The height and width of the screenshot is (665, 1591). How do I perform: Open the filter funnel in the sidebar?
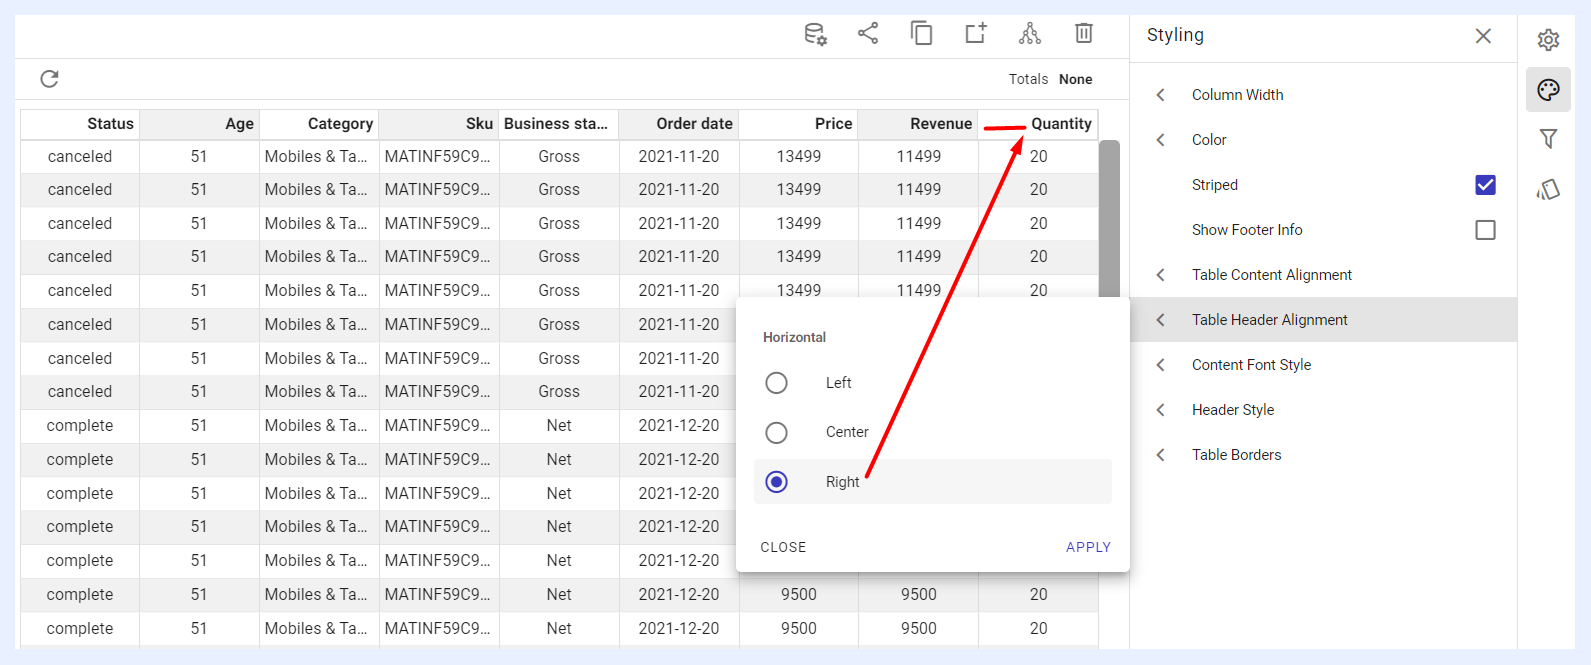click(1548, 139)
